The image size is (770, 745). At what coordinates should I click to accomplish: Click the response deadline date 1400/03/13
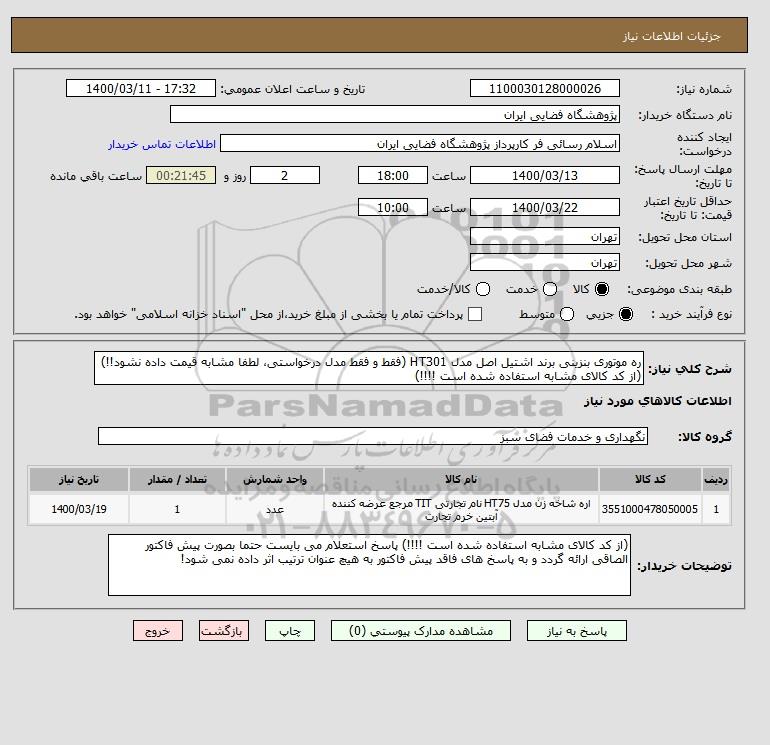(x=545, y=175)
